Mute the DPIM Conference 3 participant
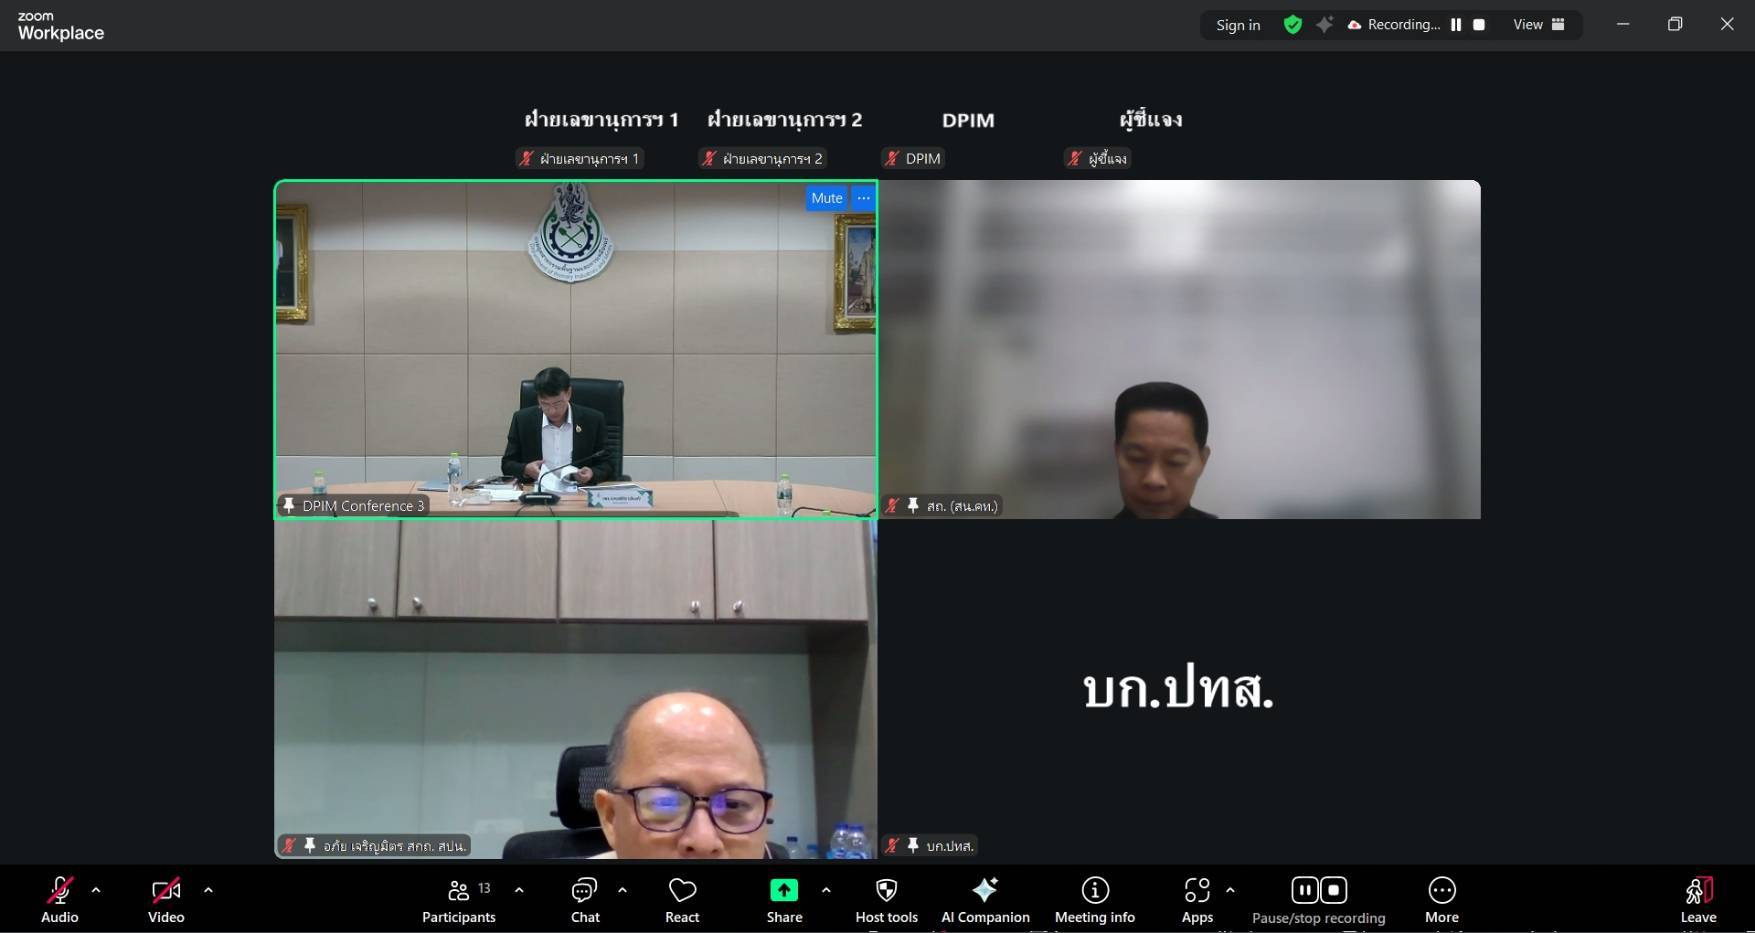This screenshot has width=1755, height=933. click(x=826, y=198)
